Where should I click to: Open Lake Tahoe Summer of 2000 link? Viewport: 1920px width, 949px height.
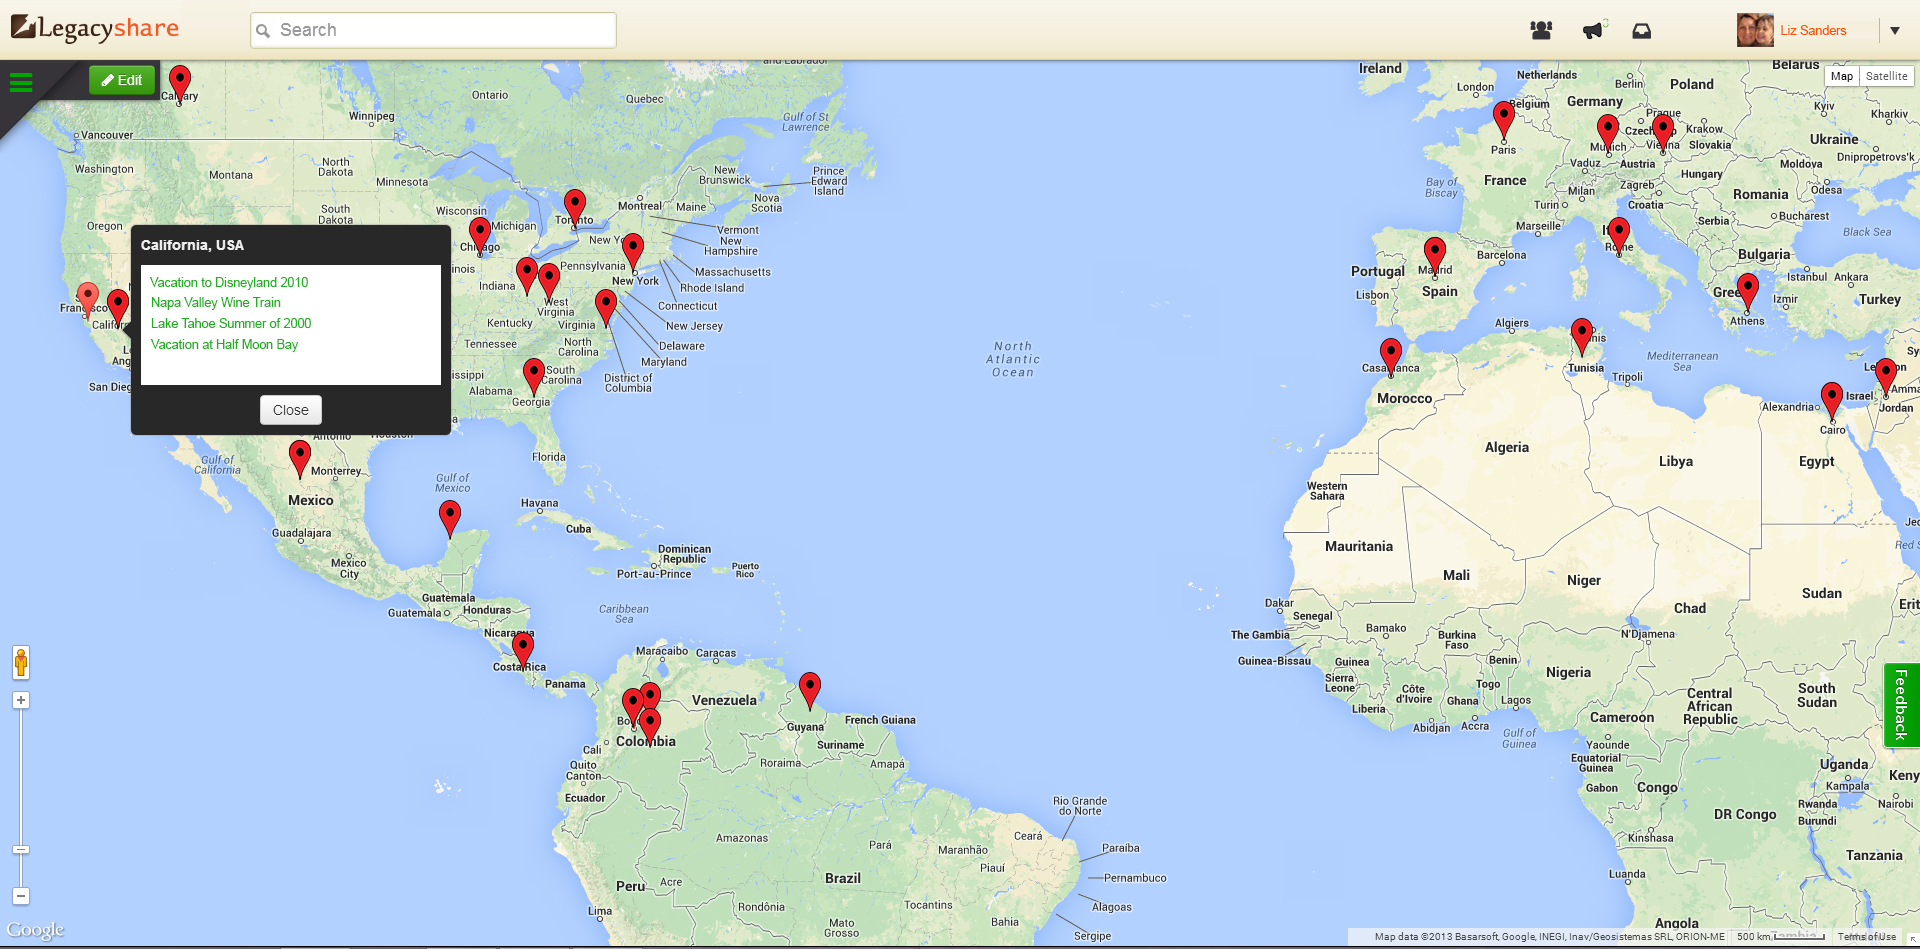(x=231, y=323)
